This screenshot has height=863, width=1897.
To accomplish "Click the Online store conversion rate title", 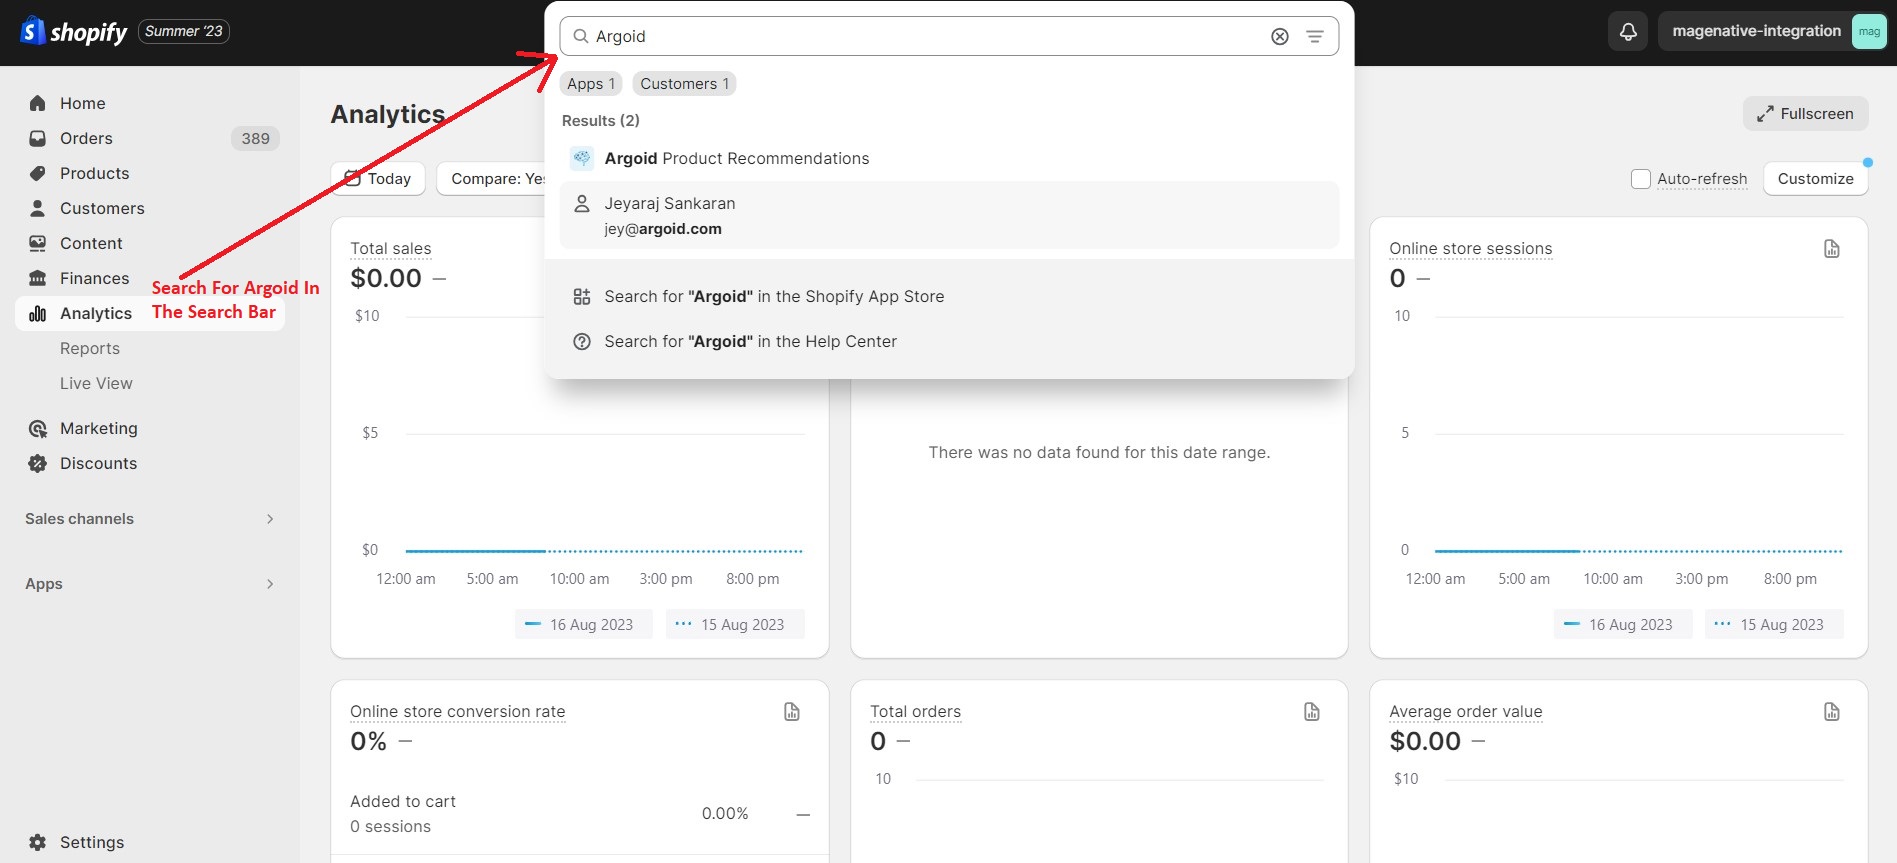I will click(x=457, y=711).
